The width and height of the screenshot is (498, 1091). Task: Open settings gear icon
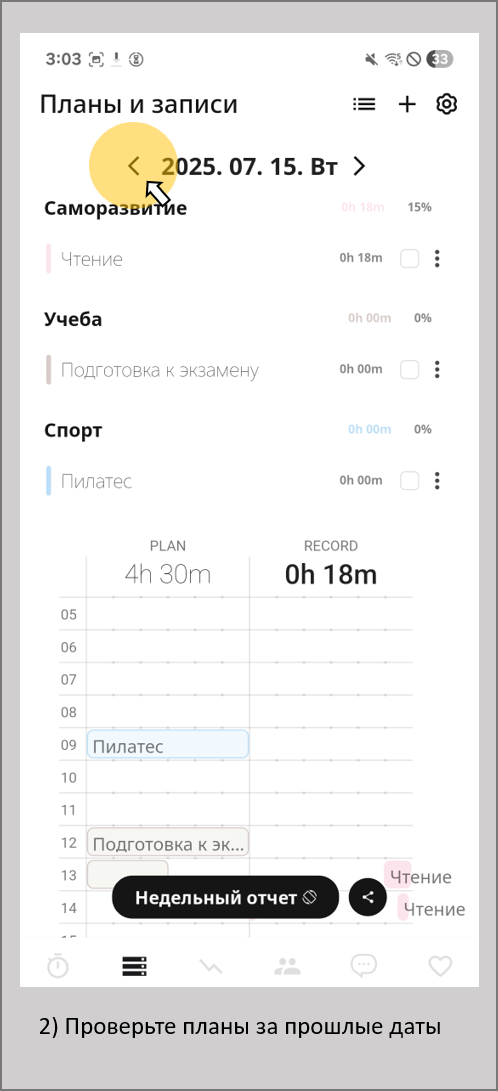[446, 104]
